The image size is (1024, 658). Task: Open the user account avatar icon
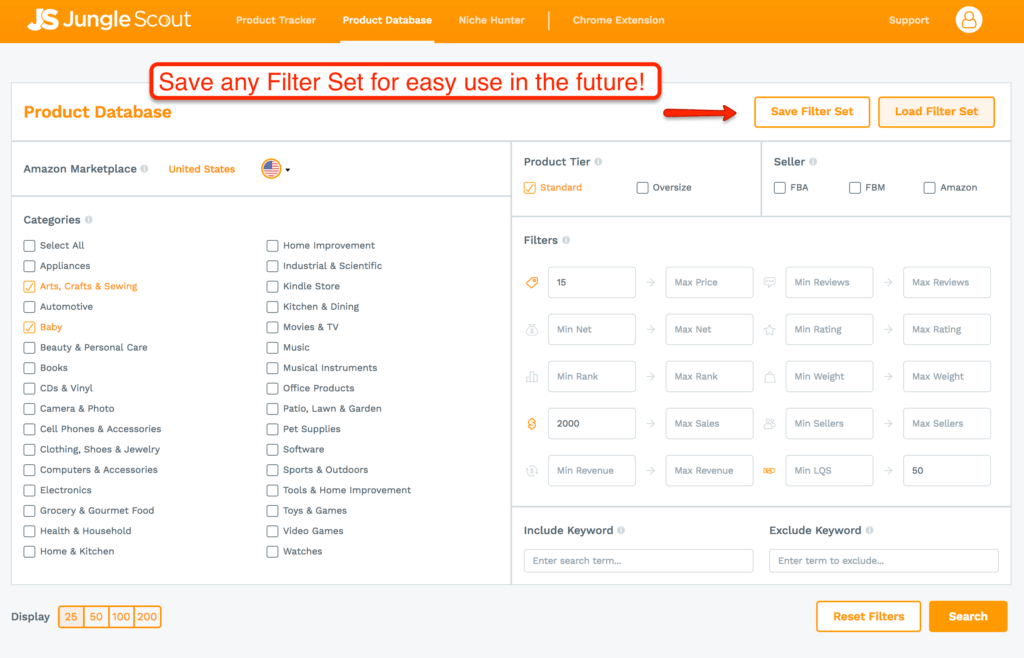[968, 20]
